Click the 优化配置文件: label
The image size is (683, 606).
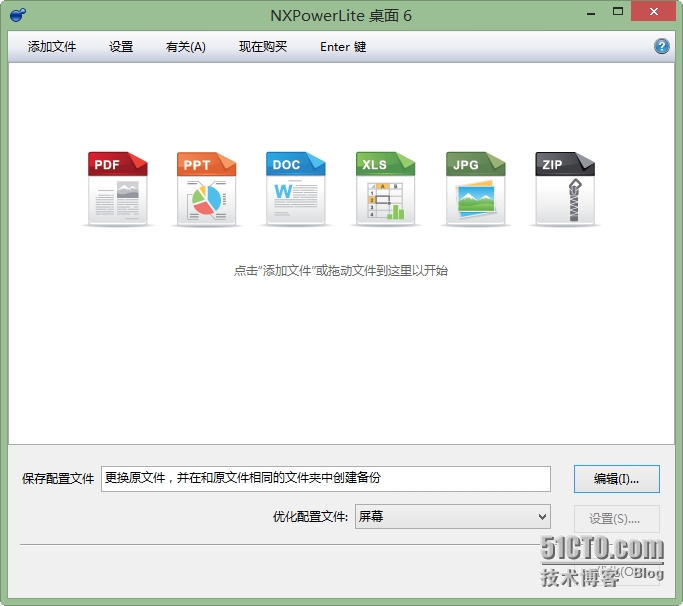[x=310, y=517]
